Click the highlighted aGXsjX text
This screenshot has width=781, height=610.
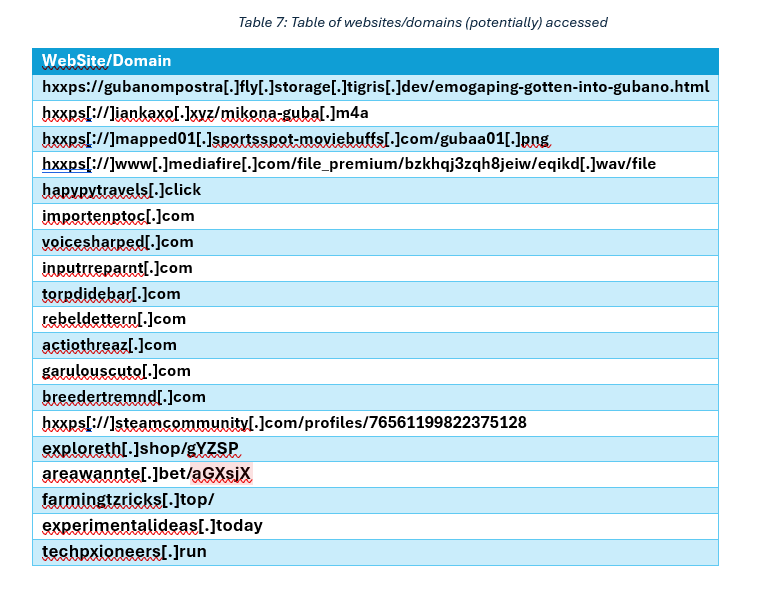pyautogui.click(x=221, y=474)
